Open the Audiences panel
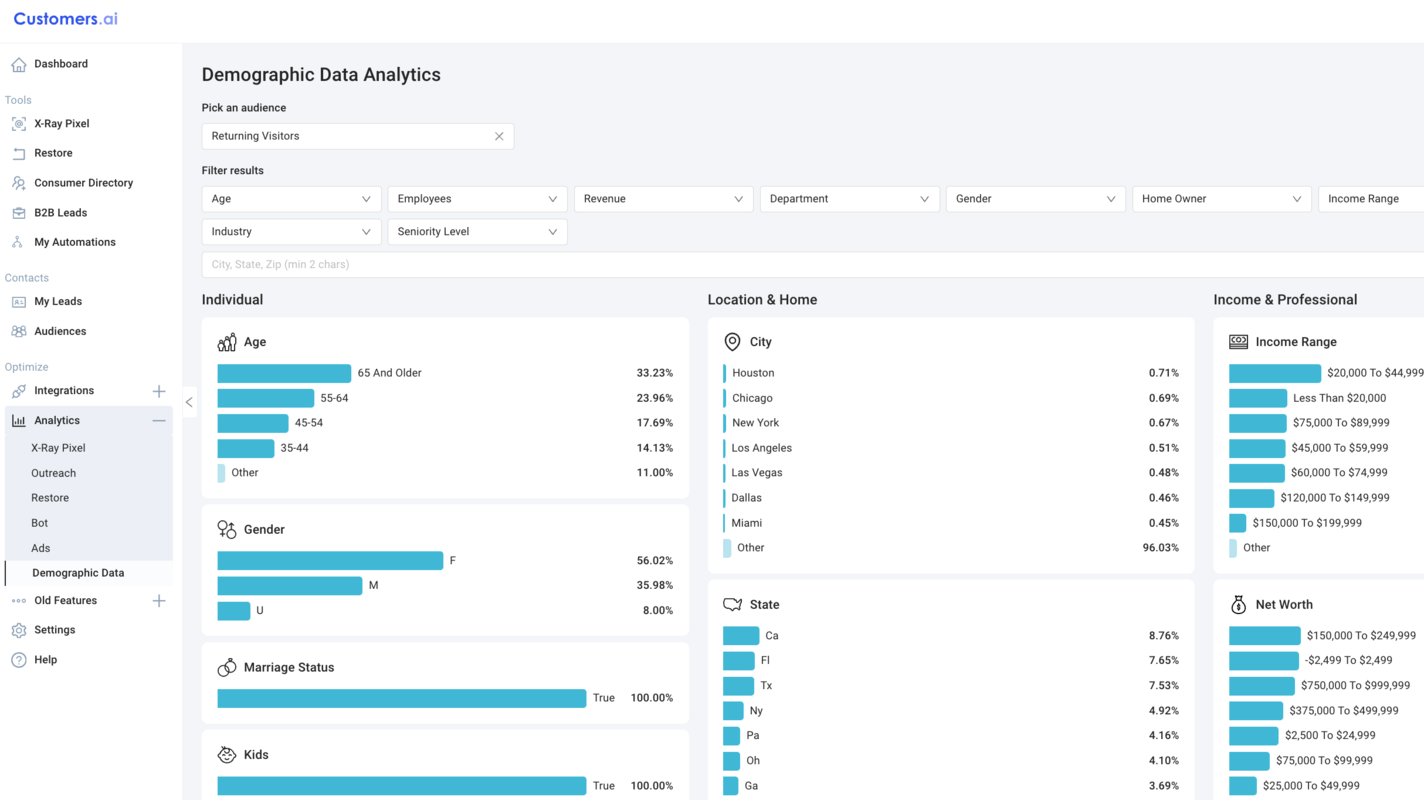The width and height of the screenshot is (1424, 800). point(62,330)
